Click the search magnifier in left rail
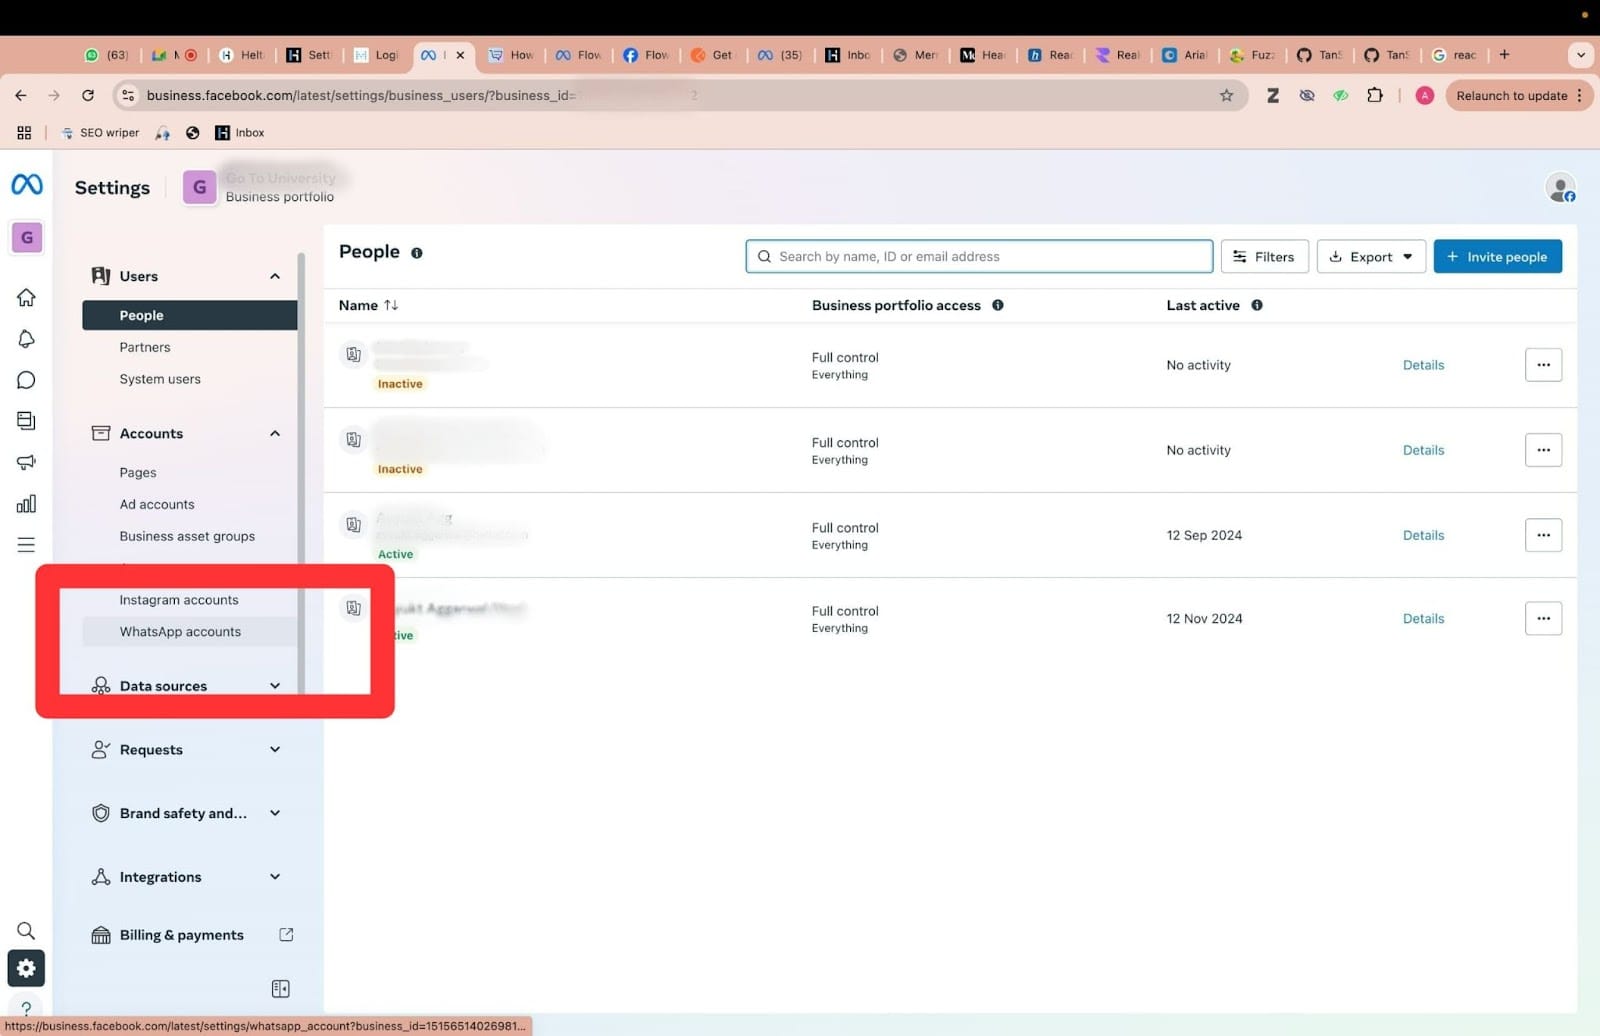This screenshot has height=1036, width=1600. [26, 930]
